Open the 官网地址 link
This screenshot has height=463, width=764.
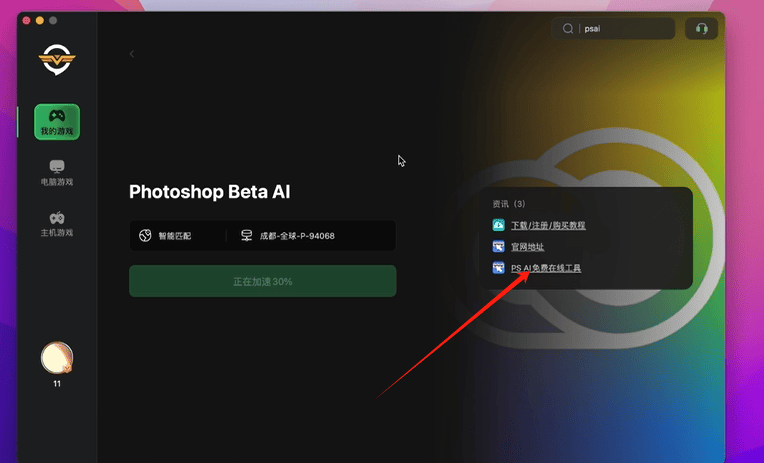[527, 247]
